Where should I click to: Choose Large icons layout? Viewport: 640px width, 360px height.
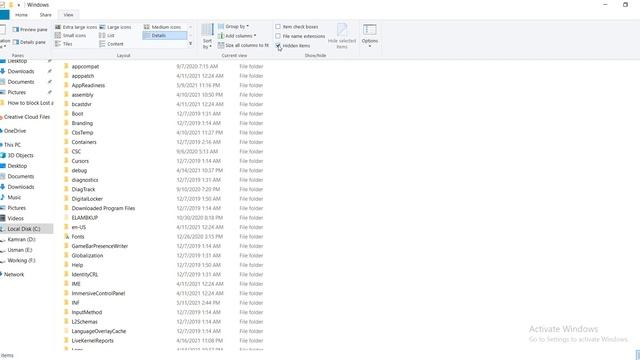[x=116, y=27]
